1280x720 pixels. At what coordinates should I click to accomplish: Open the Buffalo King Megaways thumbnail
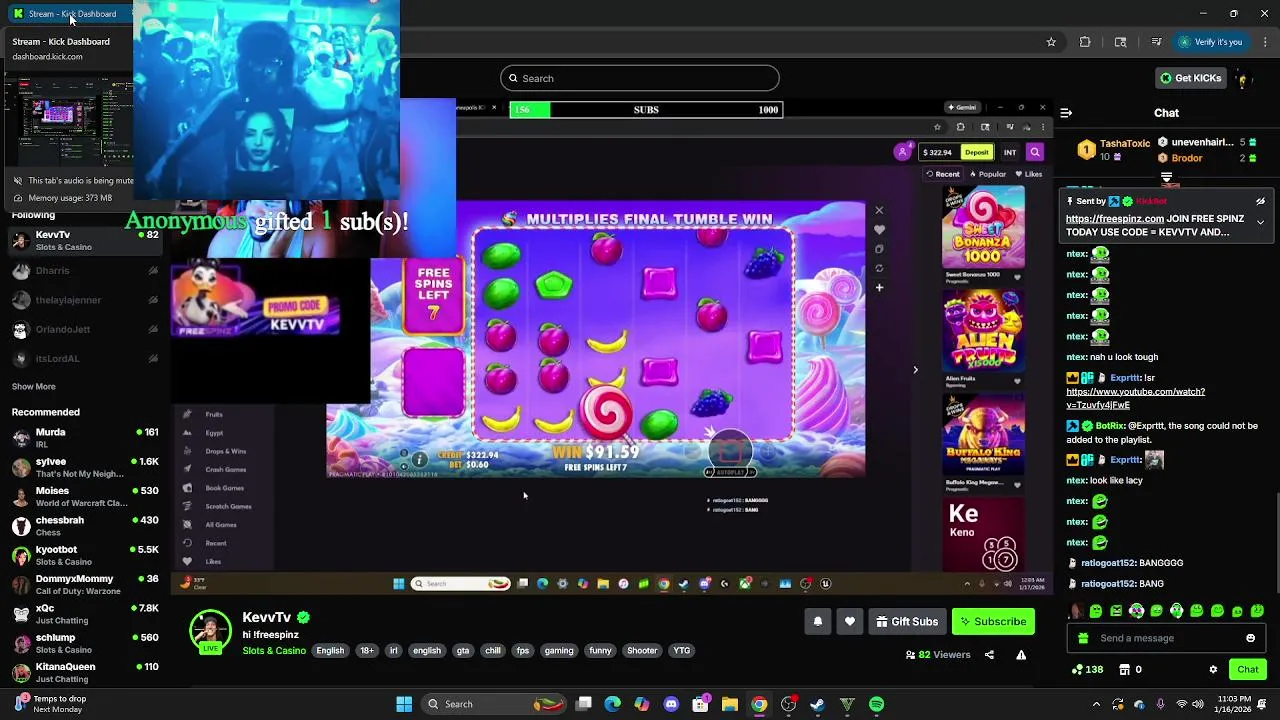(x=983, y=436)
